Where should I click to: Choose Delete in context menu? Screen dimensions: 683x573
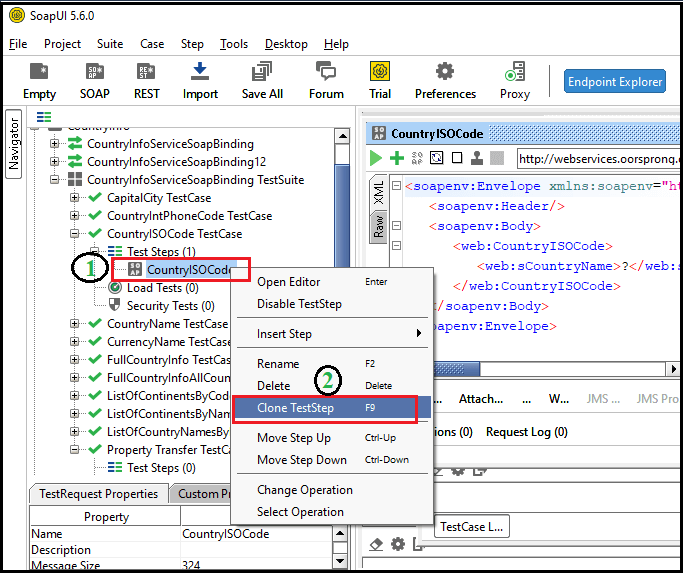(x=331, y=386)
